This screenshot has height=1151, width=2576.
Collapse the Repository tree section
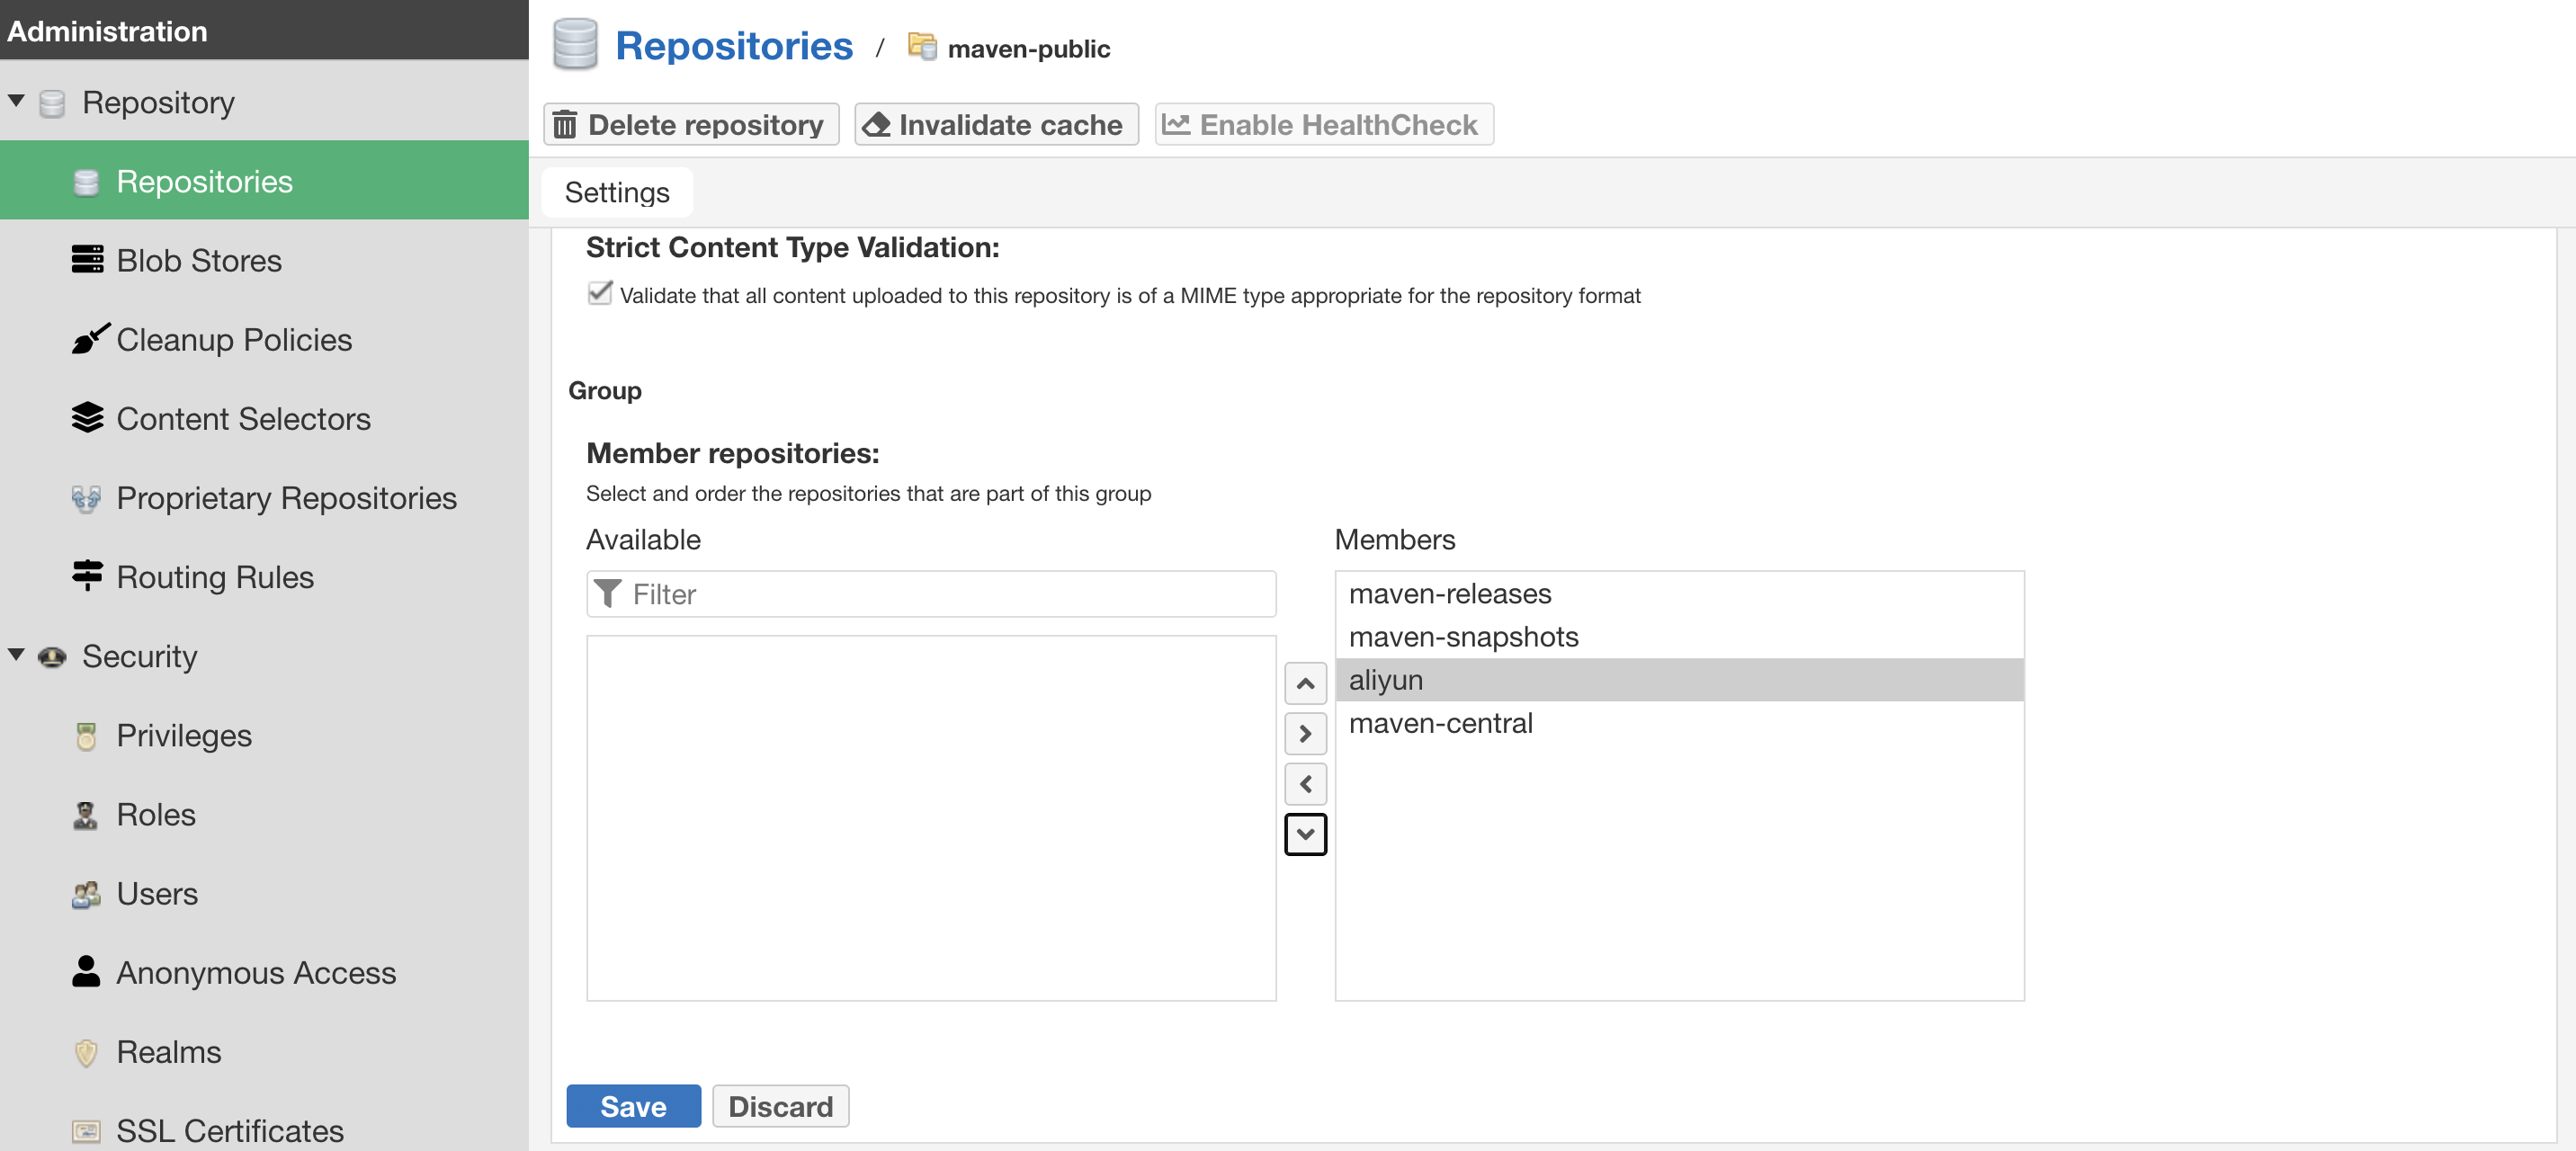coord(17,101)
